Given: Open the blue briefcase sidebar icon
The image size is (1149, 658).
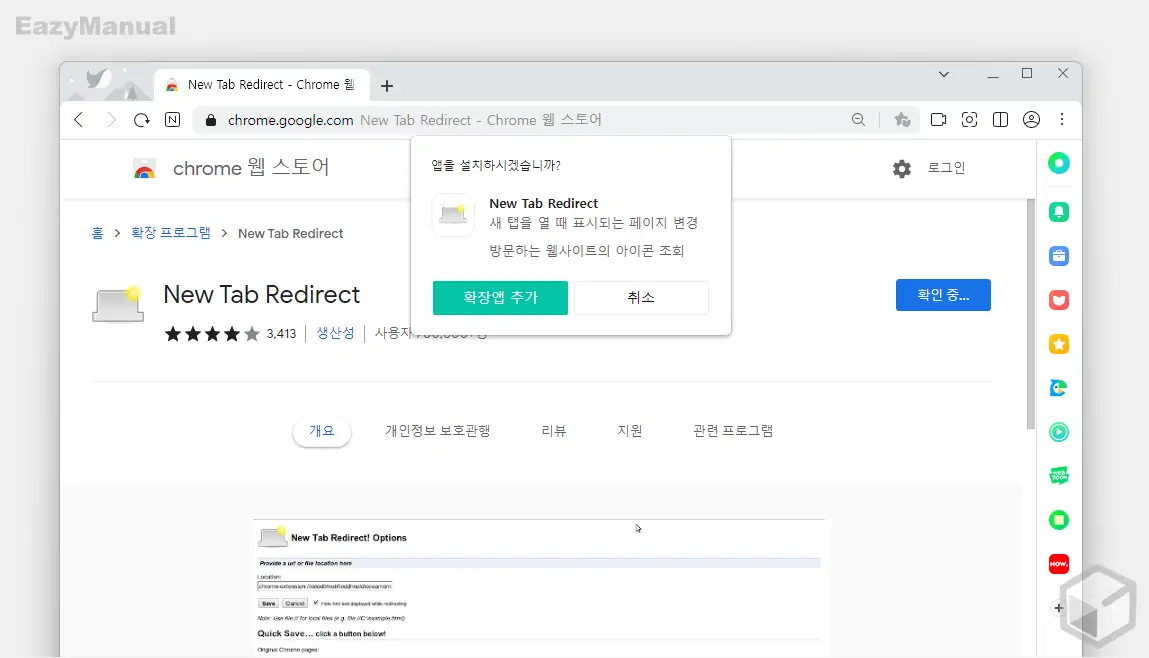Looking at the screenshot, I should tap(1058, 256).
